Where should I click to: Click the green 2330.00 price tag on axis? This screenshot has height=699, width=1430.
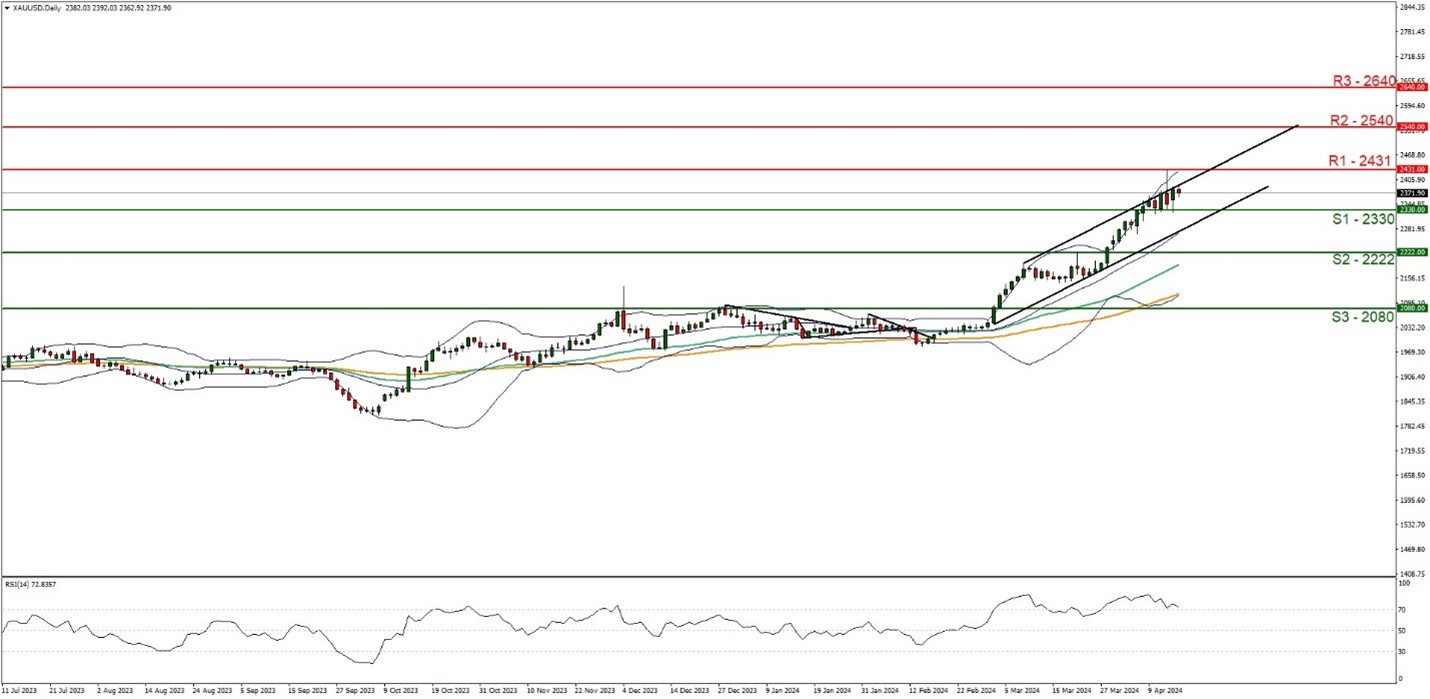[x=1411, y=210]
